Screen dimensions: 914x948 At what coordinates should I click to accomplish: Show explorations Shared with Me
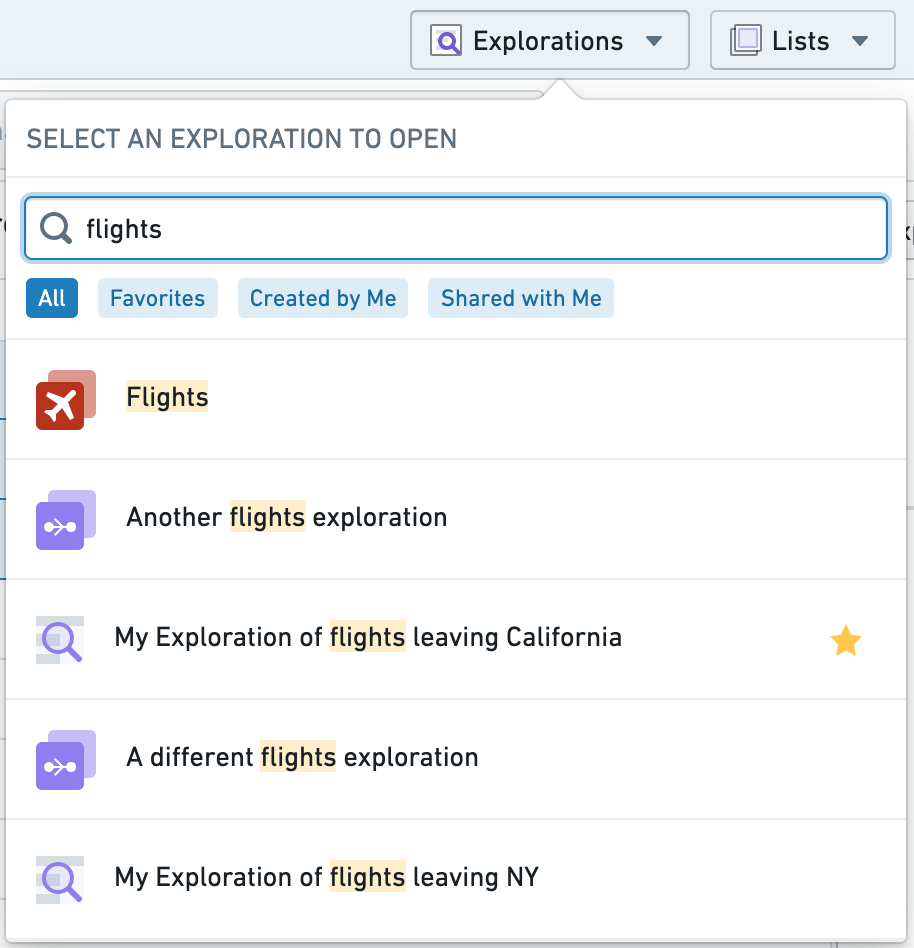521,298
